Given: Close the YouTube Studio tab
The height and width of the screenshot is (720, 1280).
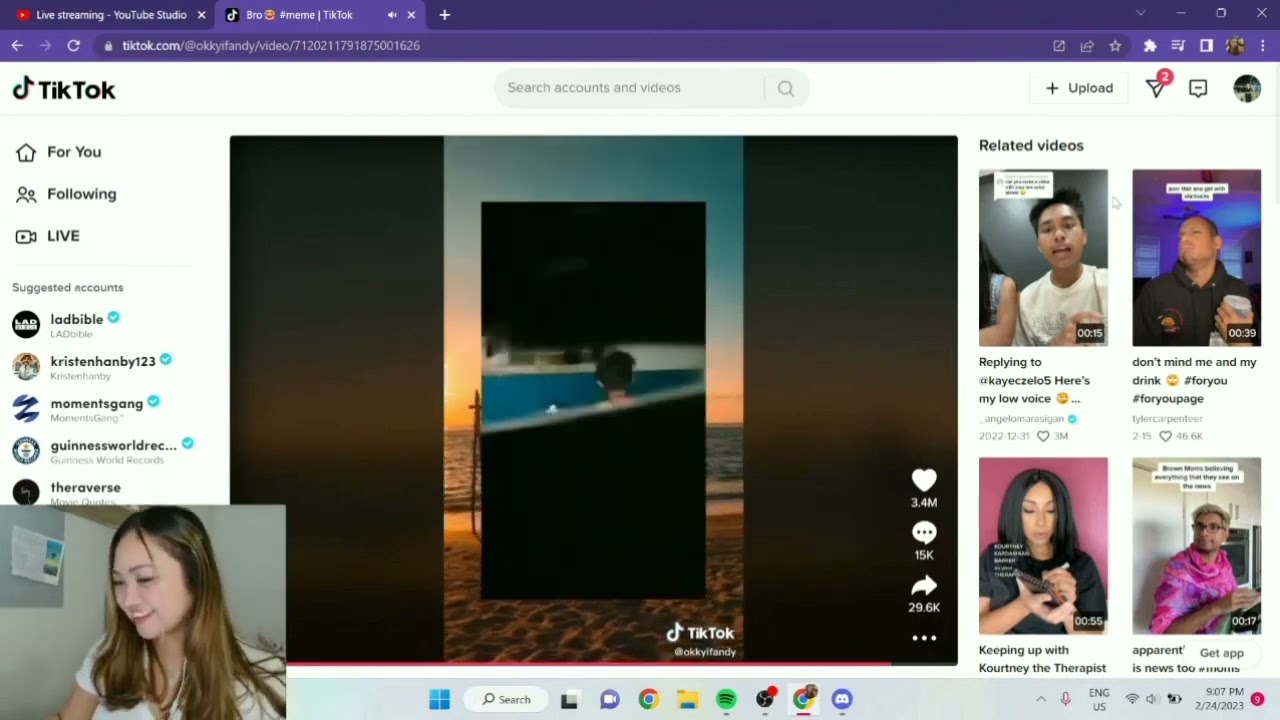Looking at the screenshot, I should click(201, 15).
